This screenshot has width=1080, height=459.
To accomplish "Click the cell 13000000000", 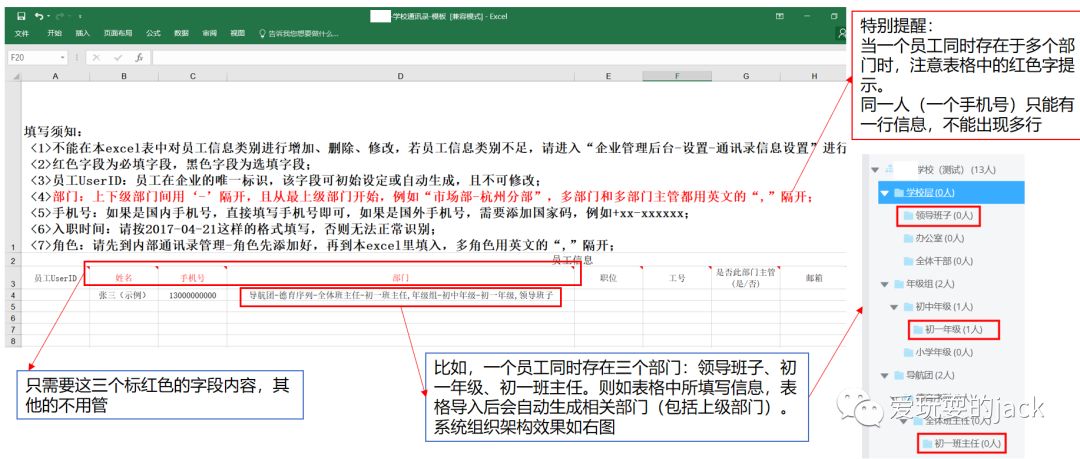I will coord(193,295).
